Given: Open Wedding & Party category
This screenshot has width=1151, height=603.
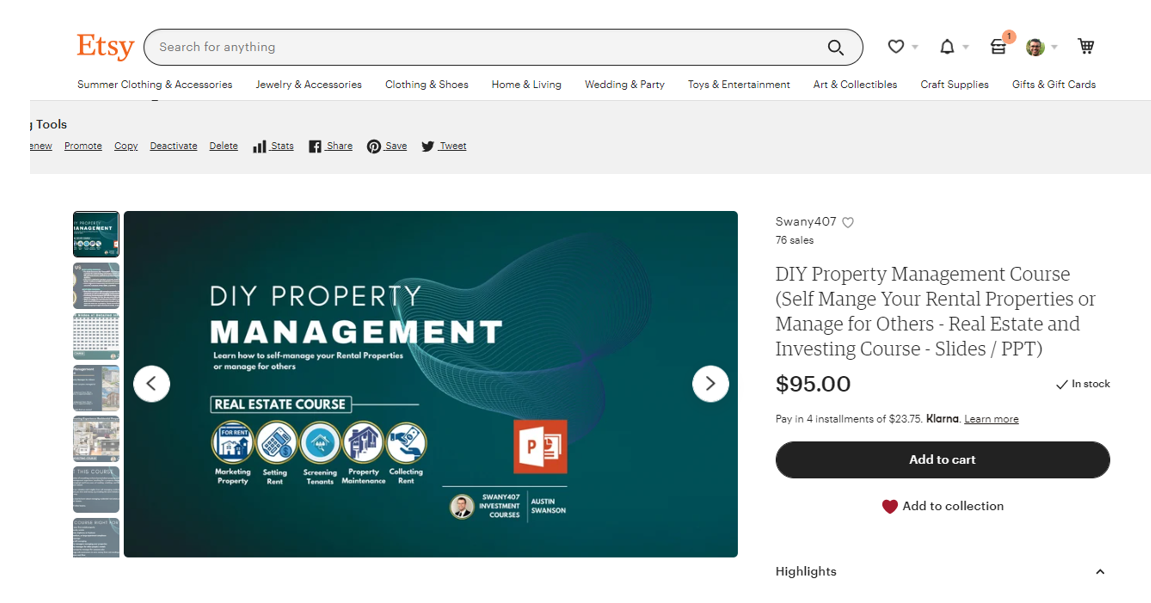Looking at the screenshot, I should [625, 84].
